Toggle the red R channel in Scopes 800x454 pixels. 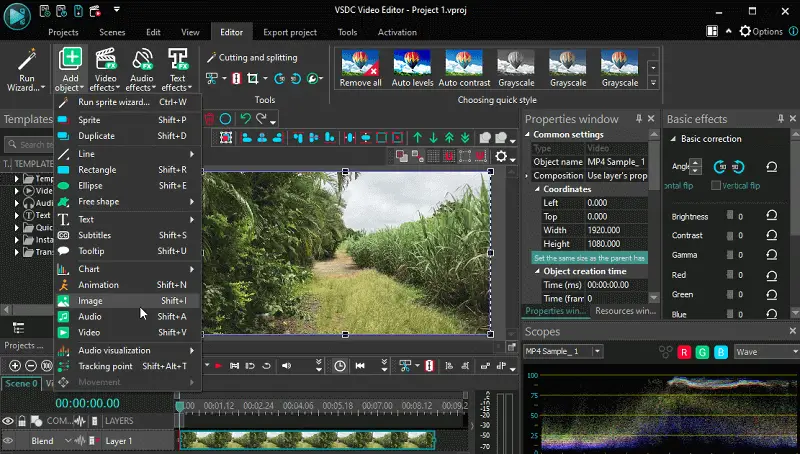pyautogui.click(x=684, y=352)
